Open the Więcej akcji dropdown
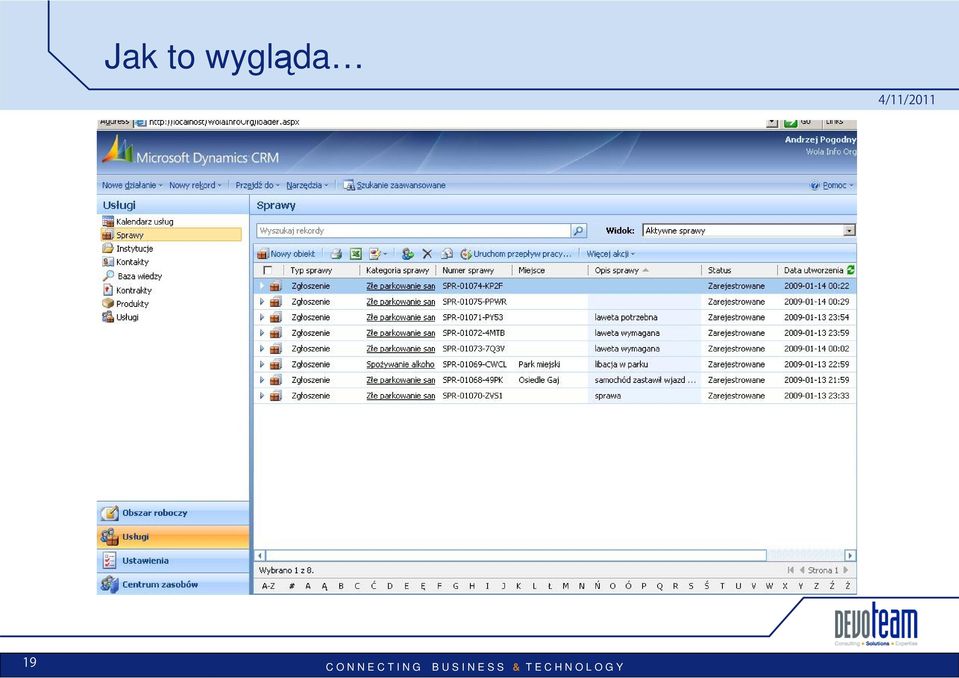 click(610, 254)
